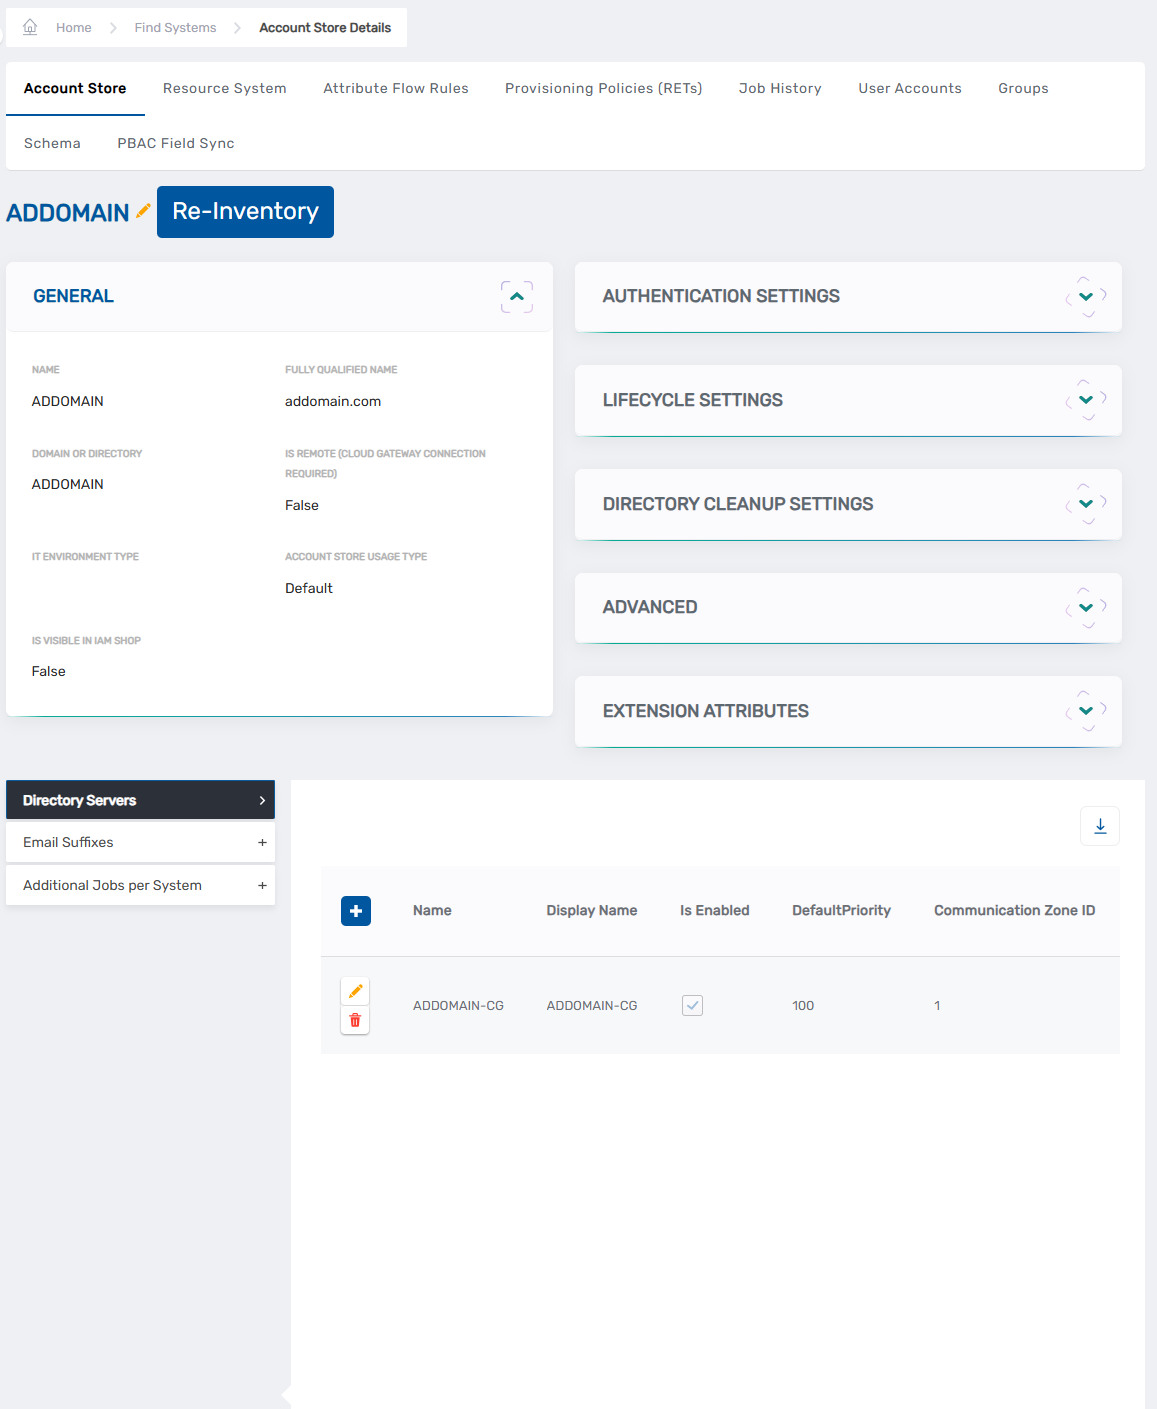Add new directory server plus icon

pos(356,911)
